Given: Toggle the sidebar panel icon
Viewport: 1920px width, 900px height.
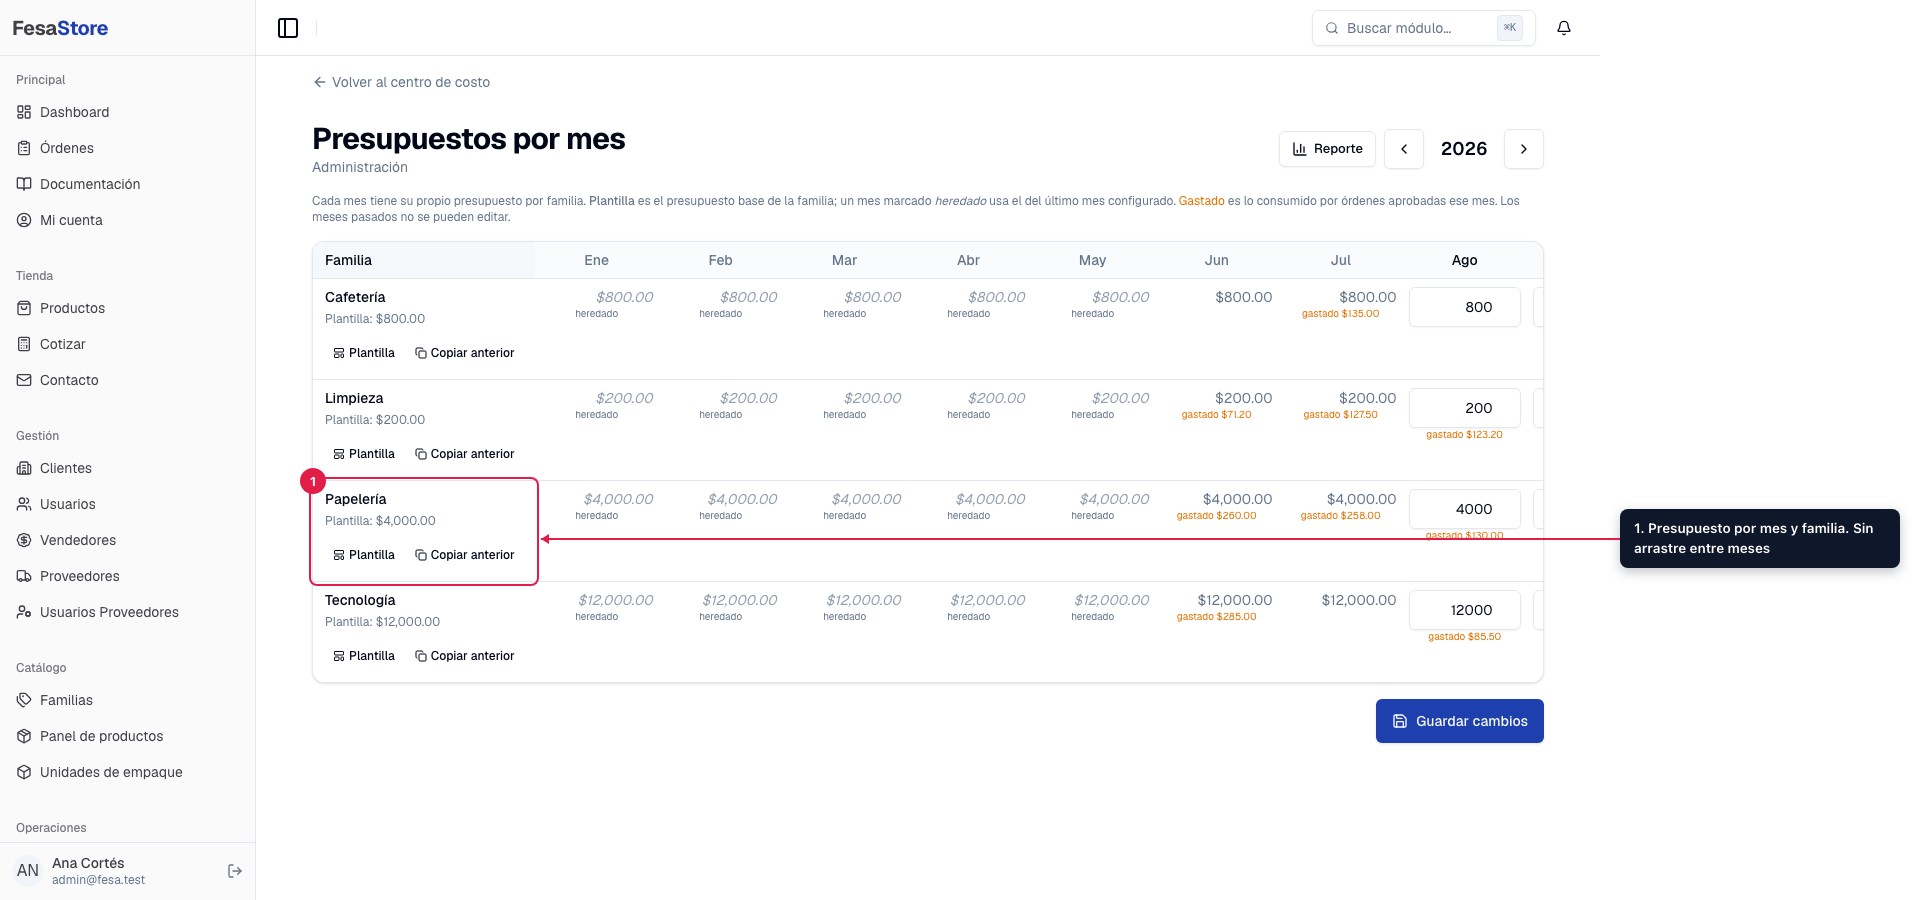Looking at the screenshot, I should (x=288, y=28).
